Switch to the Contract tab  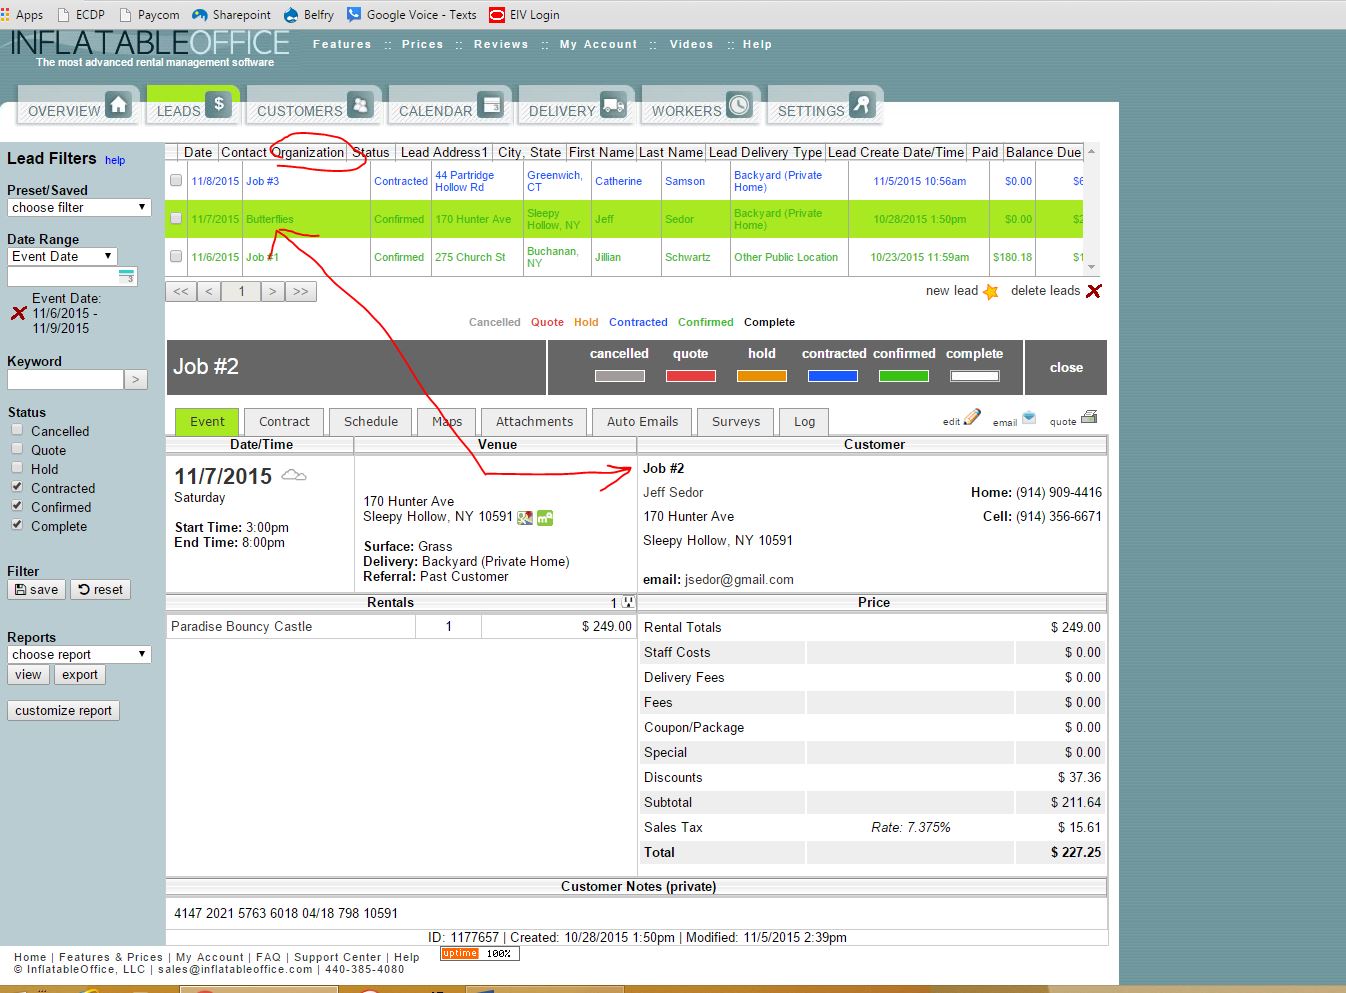click(x=284, y=421)
